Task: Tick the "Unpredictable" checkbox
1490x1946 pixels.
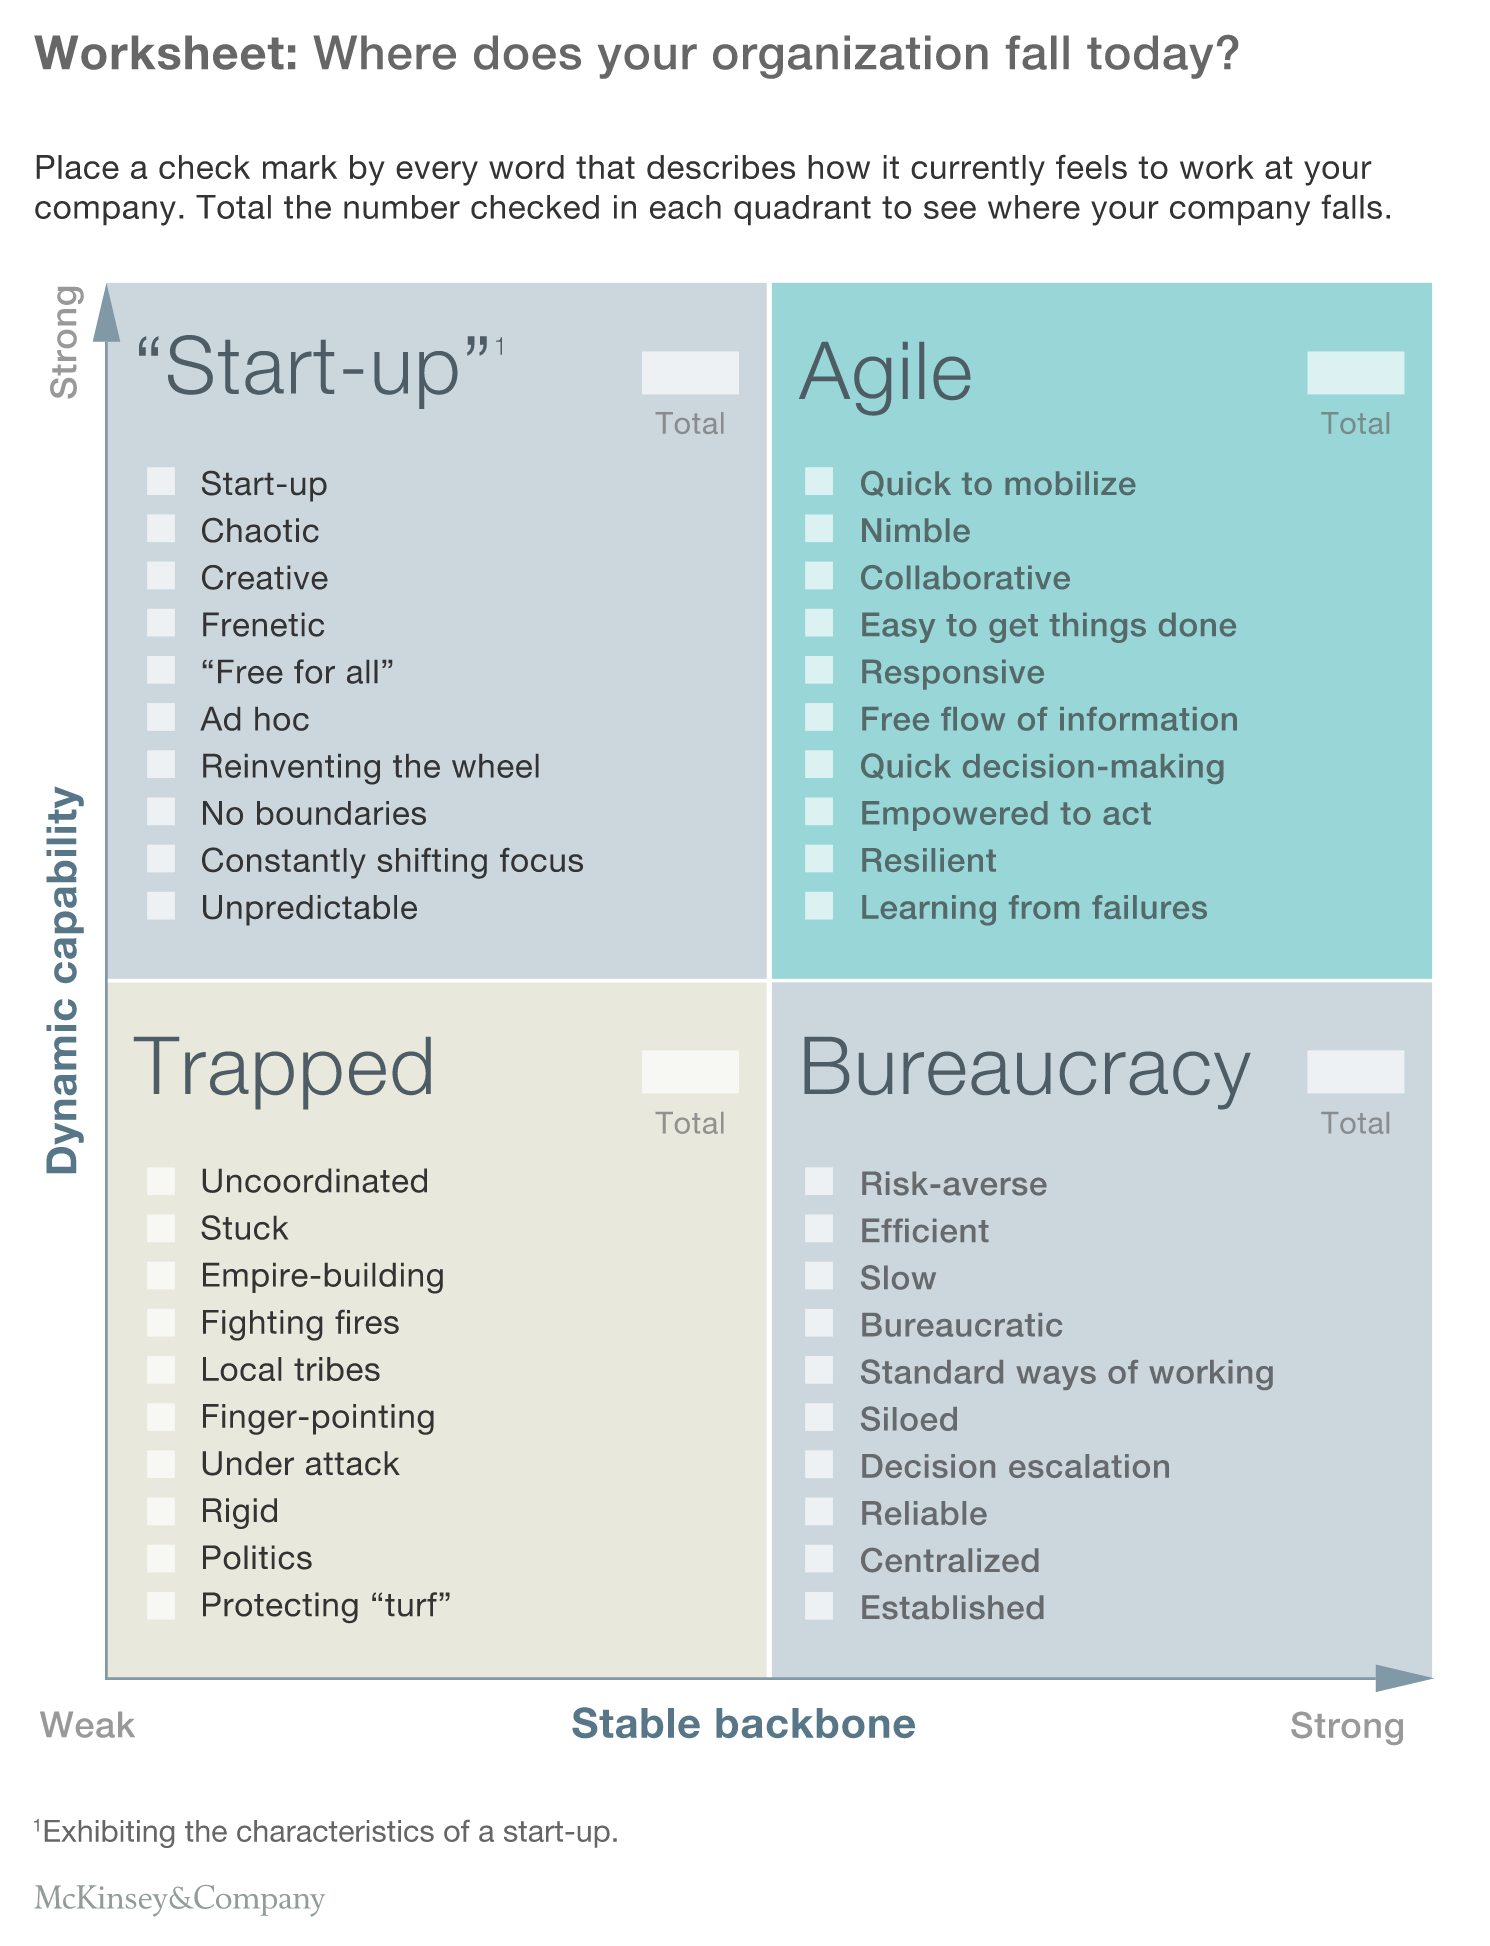Action: (x=161, y=906)
